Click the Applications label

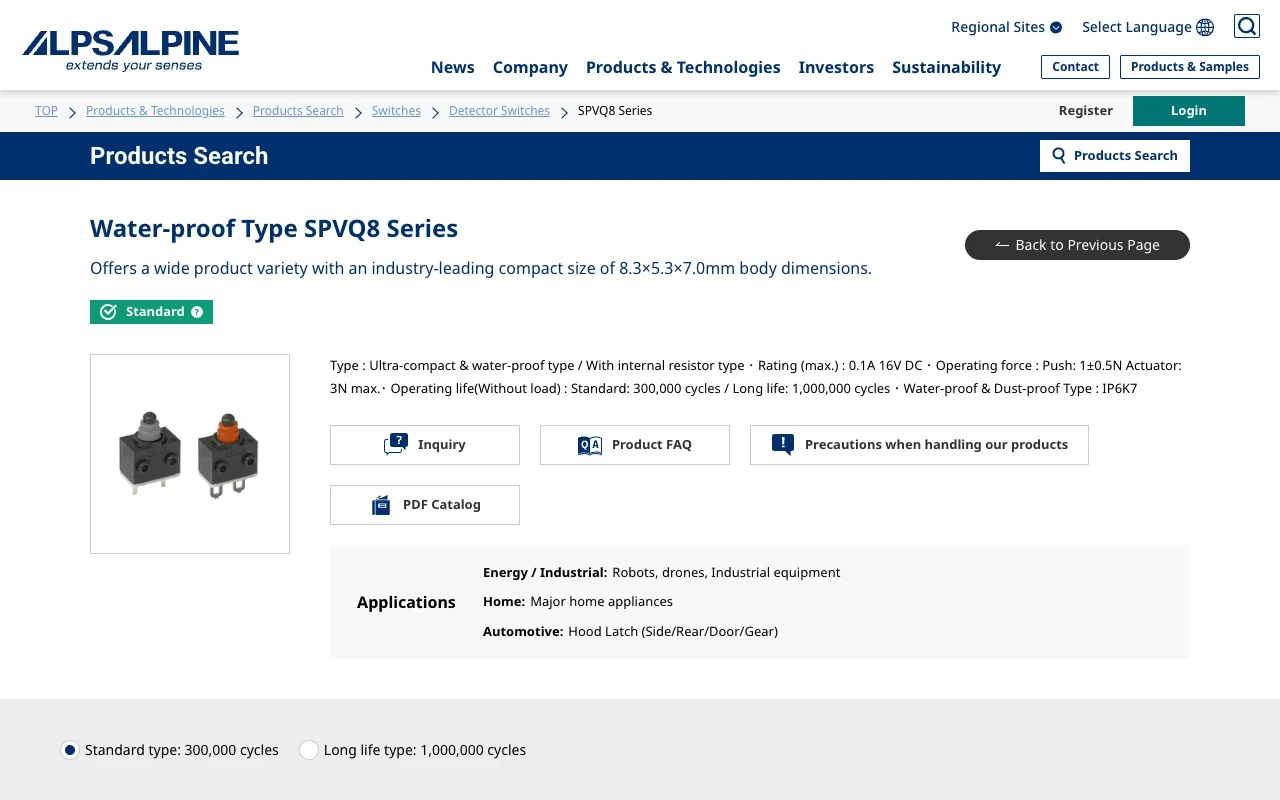pos(406,602)
